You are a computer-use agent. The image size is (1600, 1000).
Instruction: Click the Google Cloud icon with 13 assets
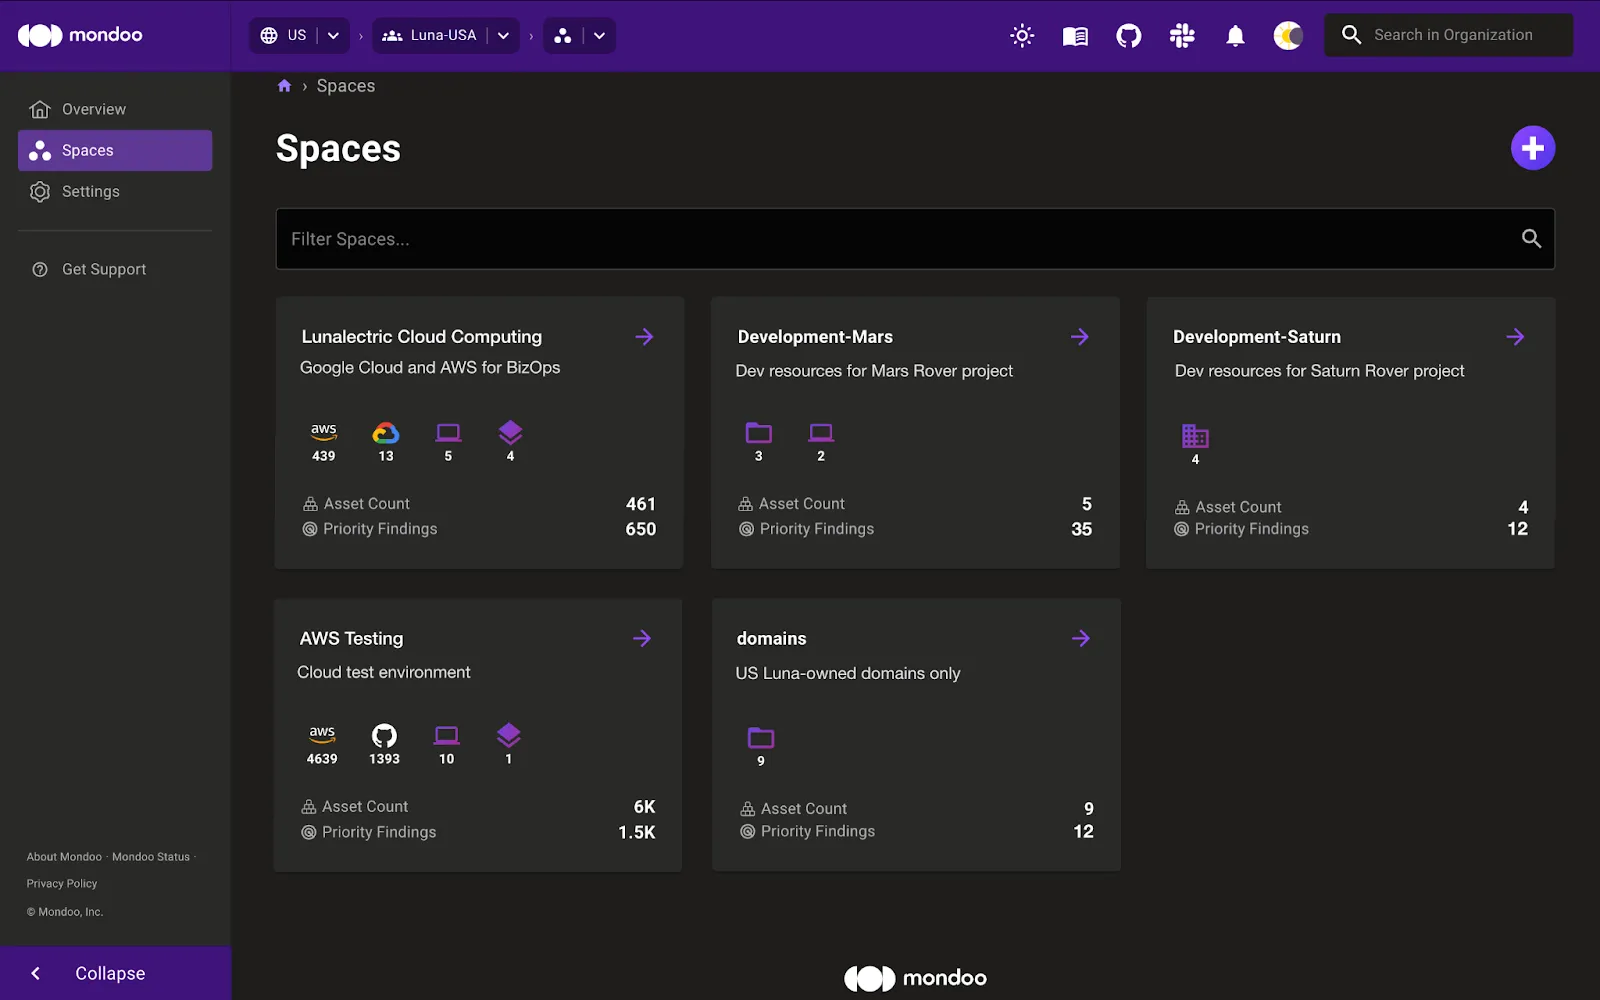pos(386,433)
